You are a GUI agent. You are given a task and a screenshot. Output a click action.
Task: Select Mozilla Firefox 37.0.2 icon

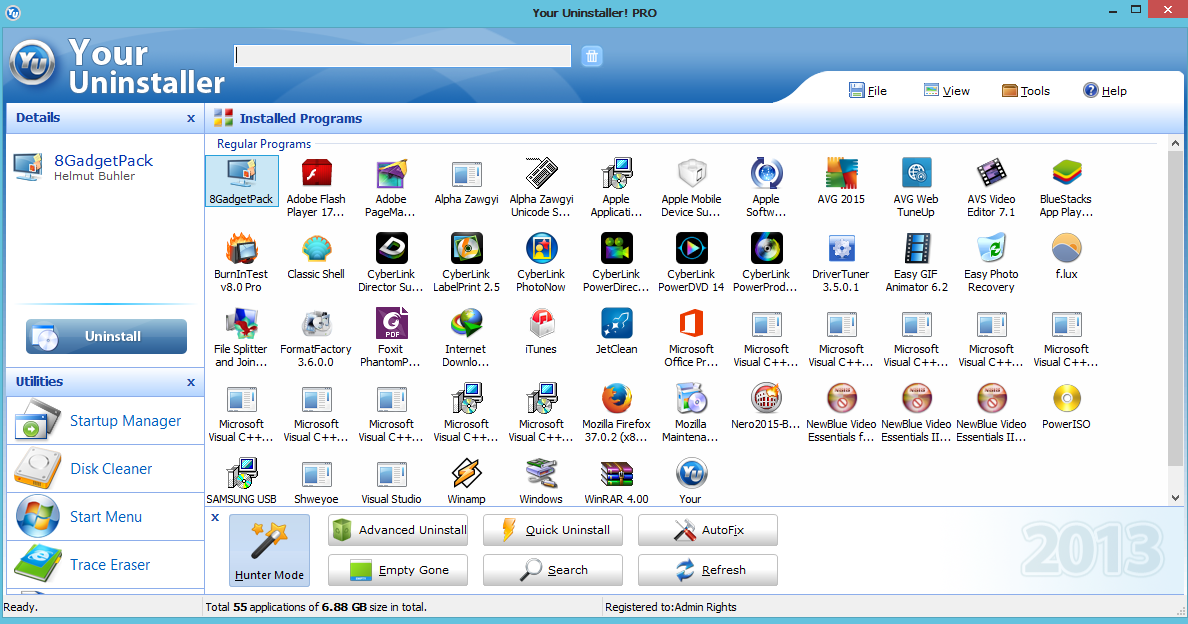616,399
